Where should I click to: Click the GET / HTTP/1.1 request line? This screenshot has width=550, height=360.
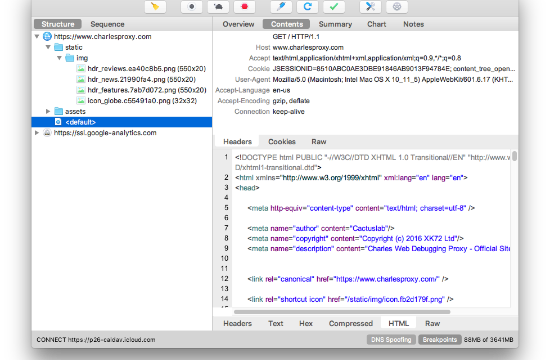click(296, 36)
